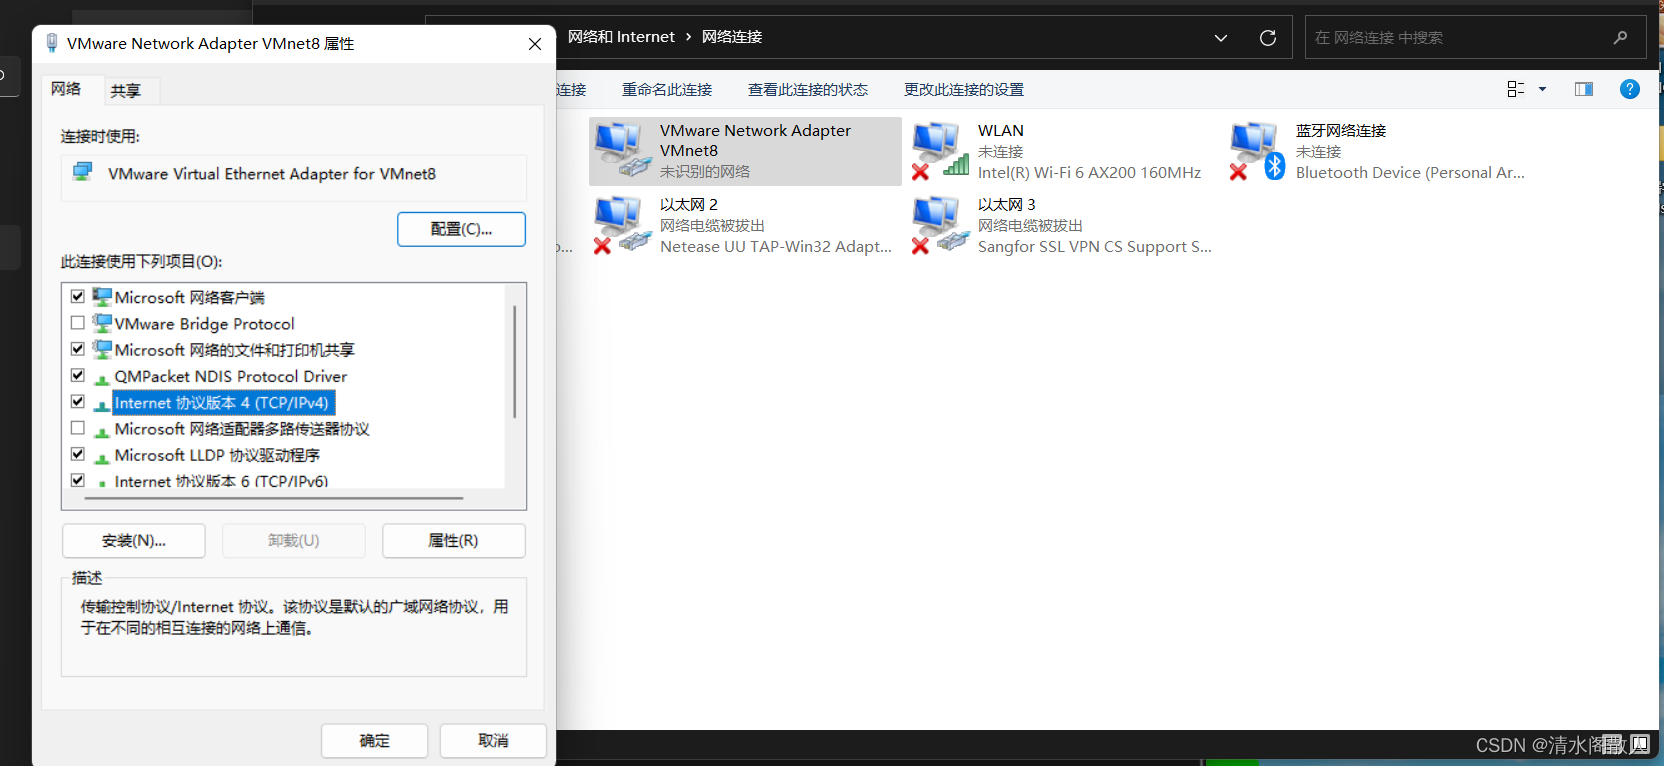Click the horizontal scrollbar of the items list
This screenshot has width=1664, height=766.
(x=275, y=498)
